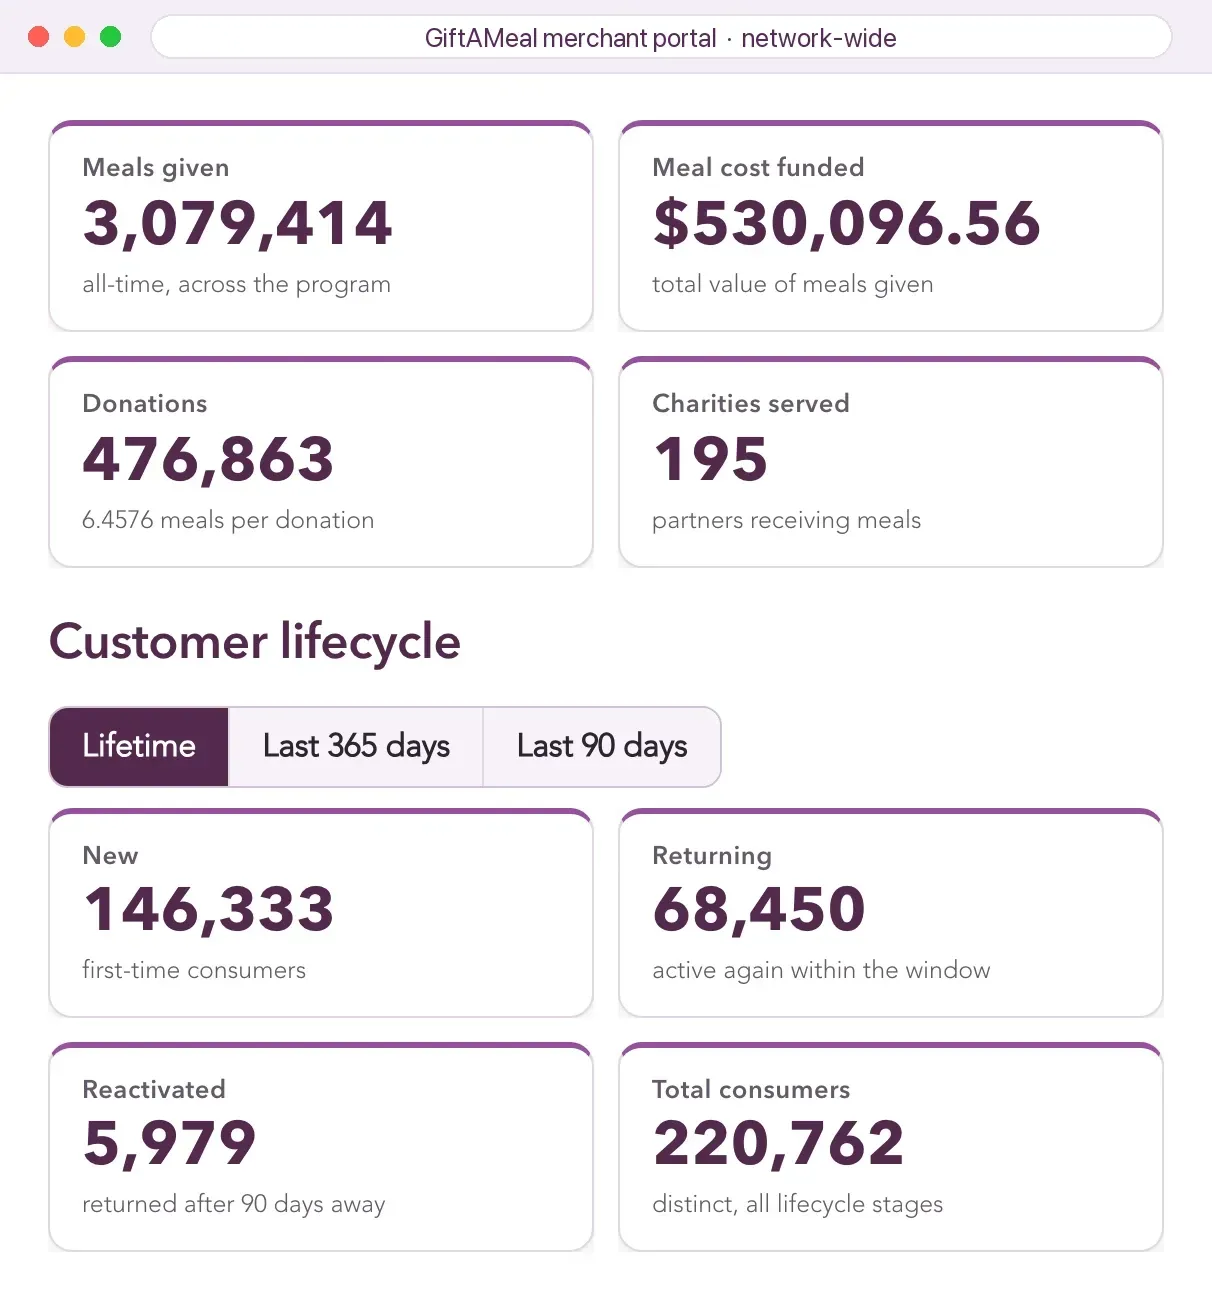This screenshot has width=1212, height=1300.
Task: Minimize the window with the yellow button
Action: point(75,37)
